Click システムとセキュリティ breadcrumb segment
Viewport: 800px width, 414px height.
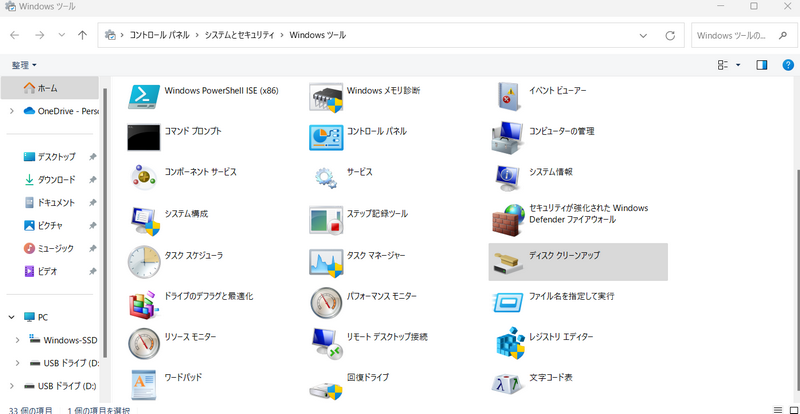239,35
